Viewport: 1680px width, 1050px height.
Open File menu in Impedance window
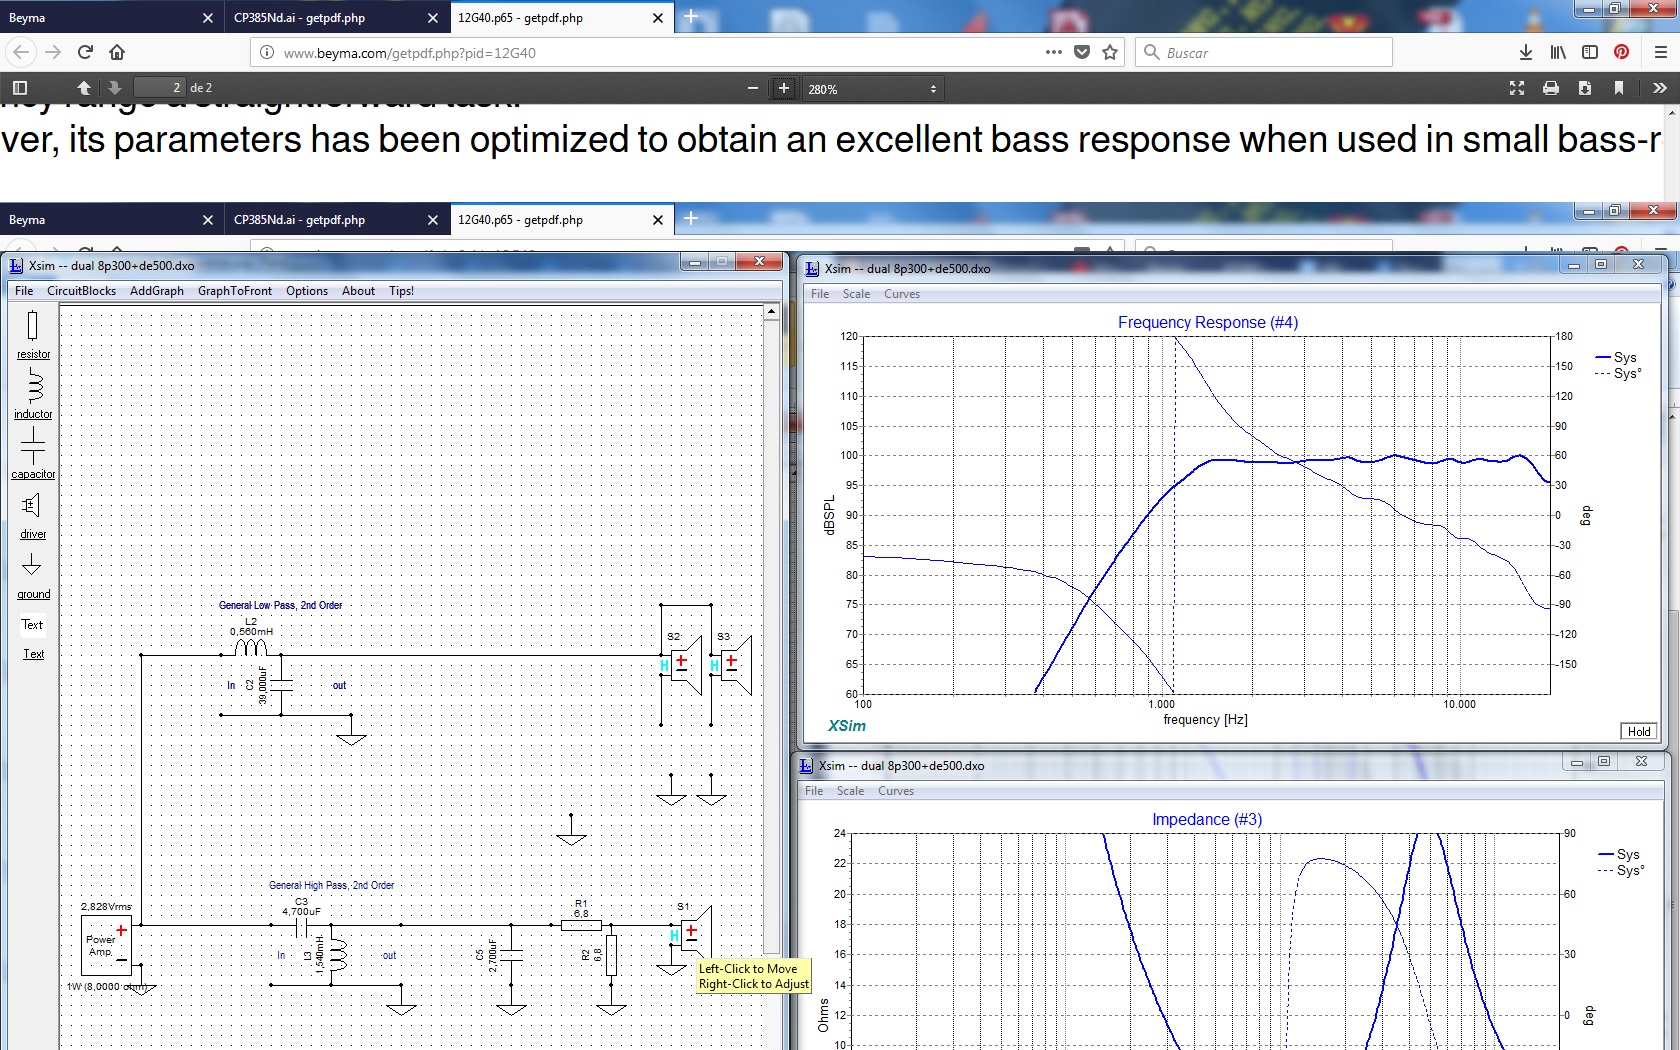click(814, 791)
